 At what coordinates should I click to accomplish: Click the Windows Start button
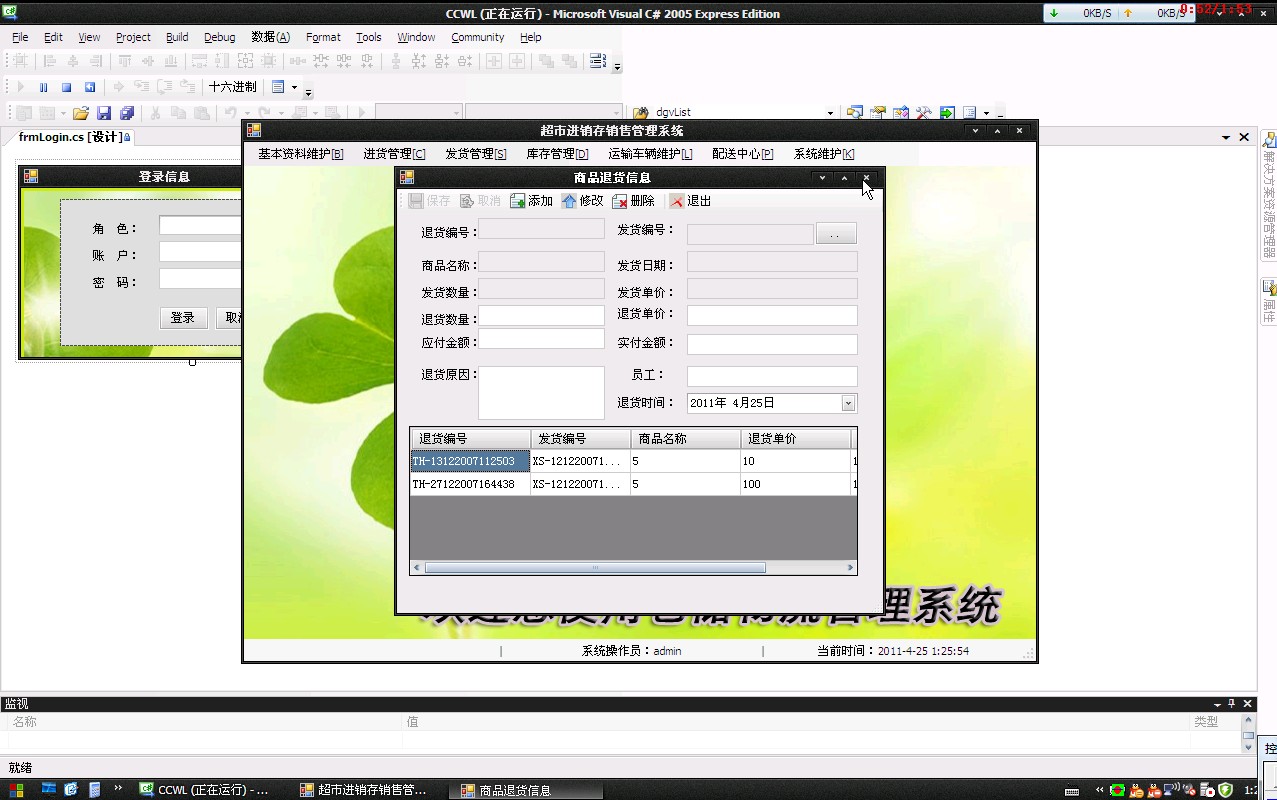[x=17, y=790]
